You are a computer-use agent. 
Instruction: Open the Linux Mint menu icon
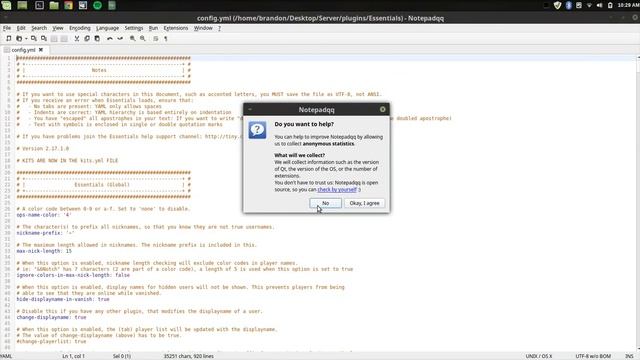6,5
